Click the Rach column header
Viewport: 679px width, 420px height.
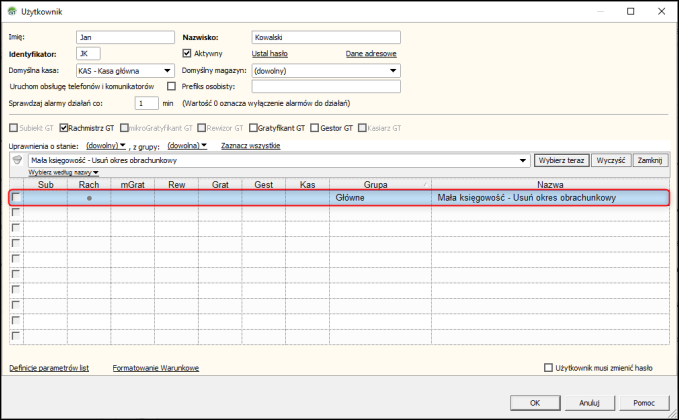89,184
